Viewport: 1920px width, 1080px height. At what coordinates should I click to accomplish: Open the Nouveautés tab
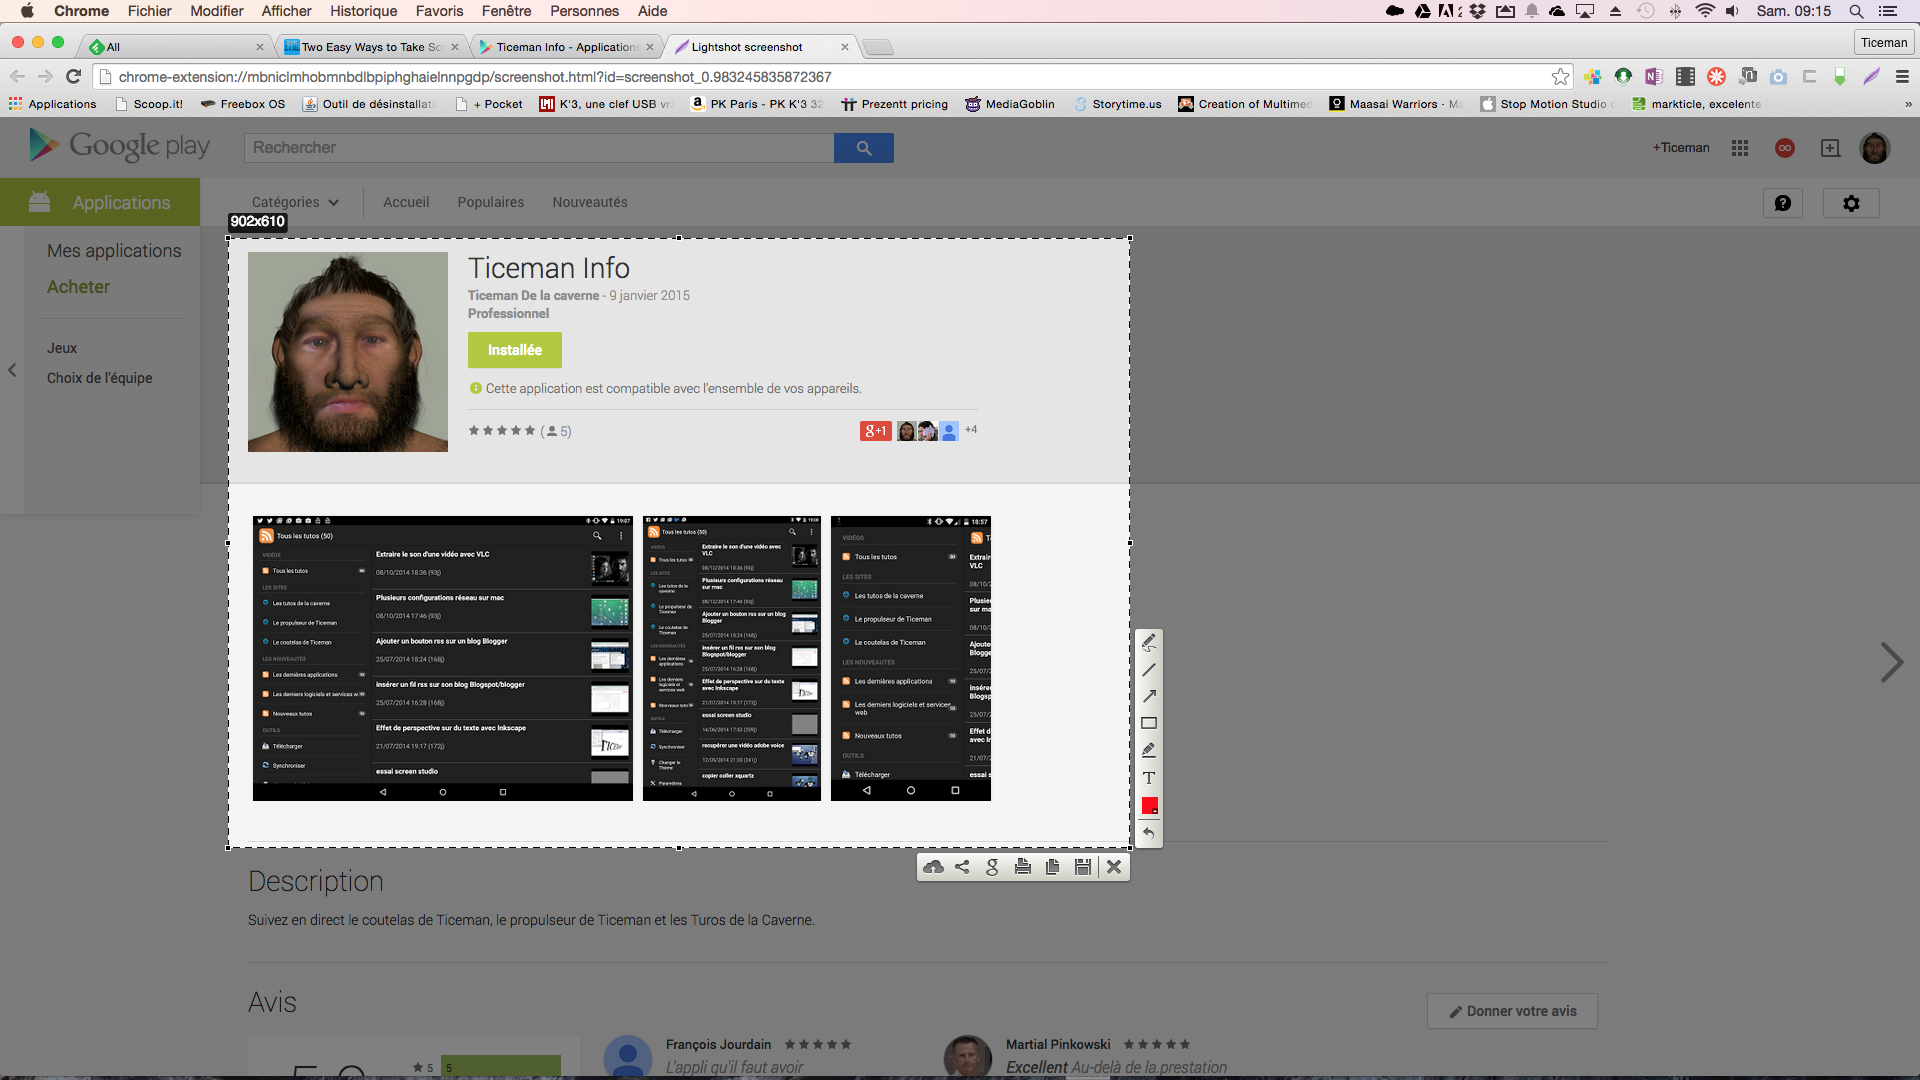[590, 202]
